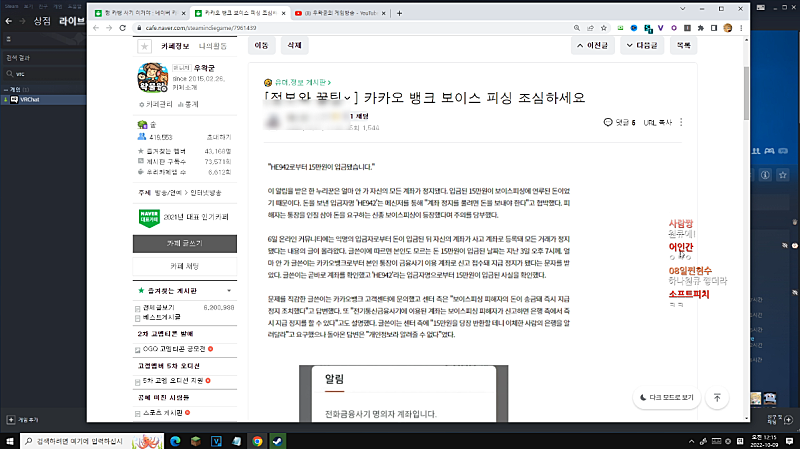Screen dimensions: 800x449
Task: Copy the post URL link
Action: coord(658,122)
